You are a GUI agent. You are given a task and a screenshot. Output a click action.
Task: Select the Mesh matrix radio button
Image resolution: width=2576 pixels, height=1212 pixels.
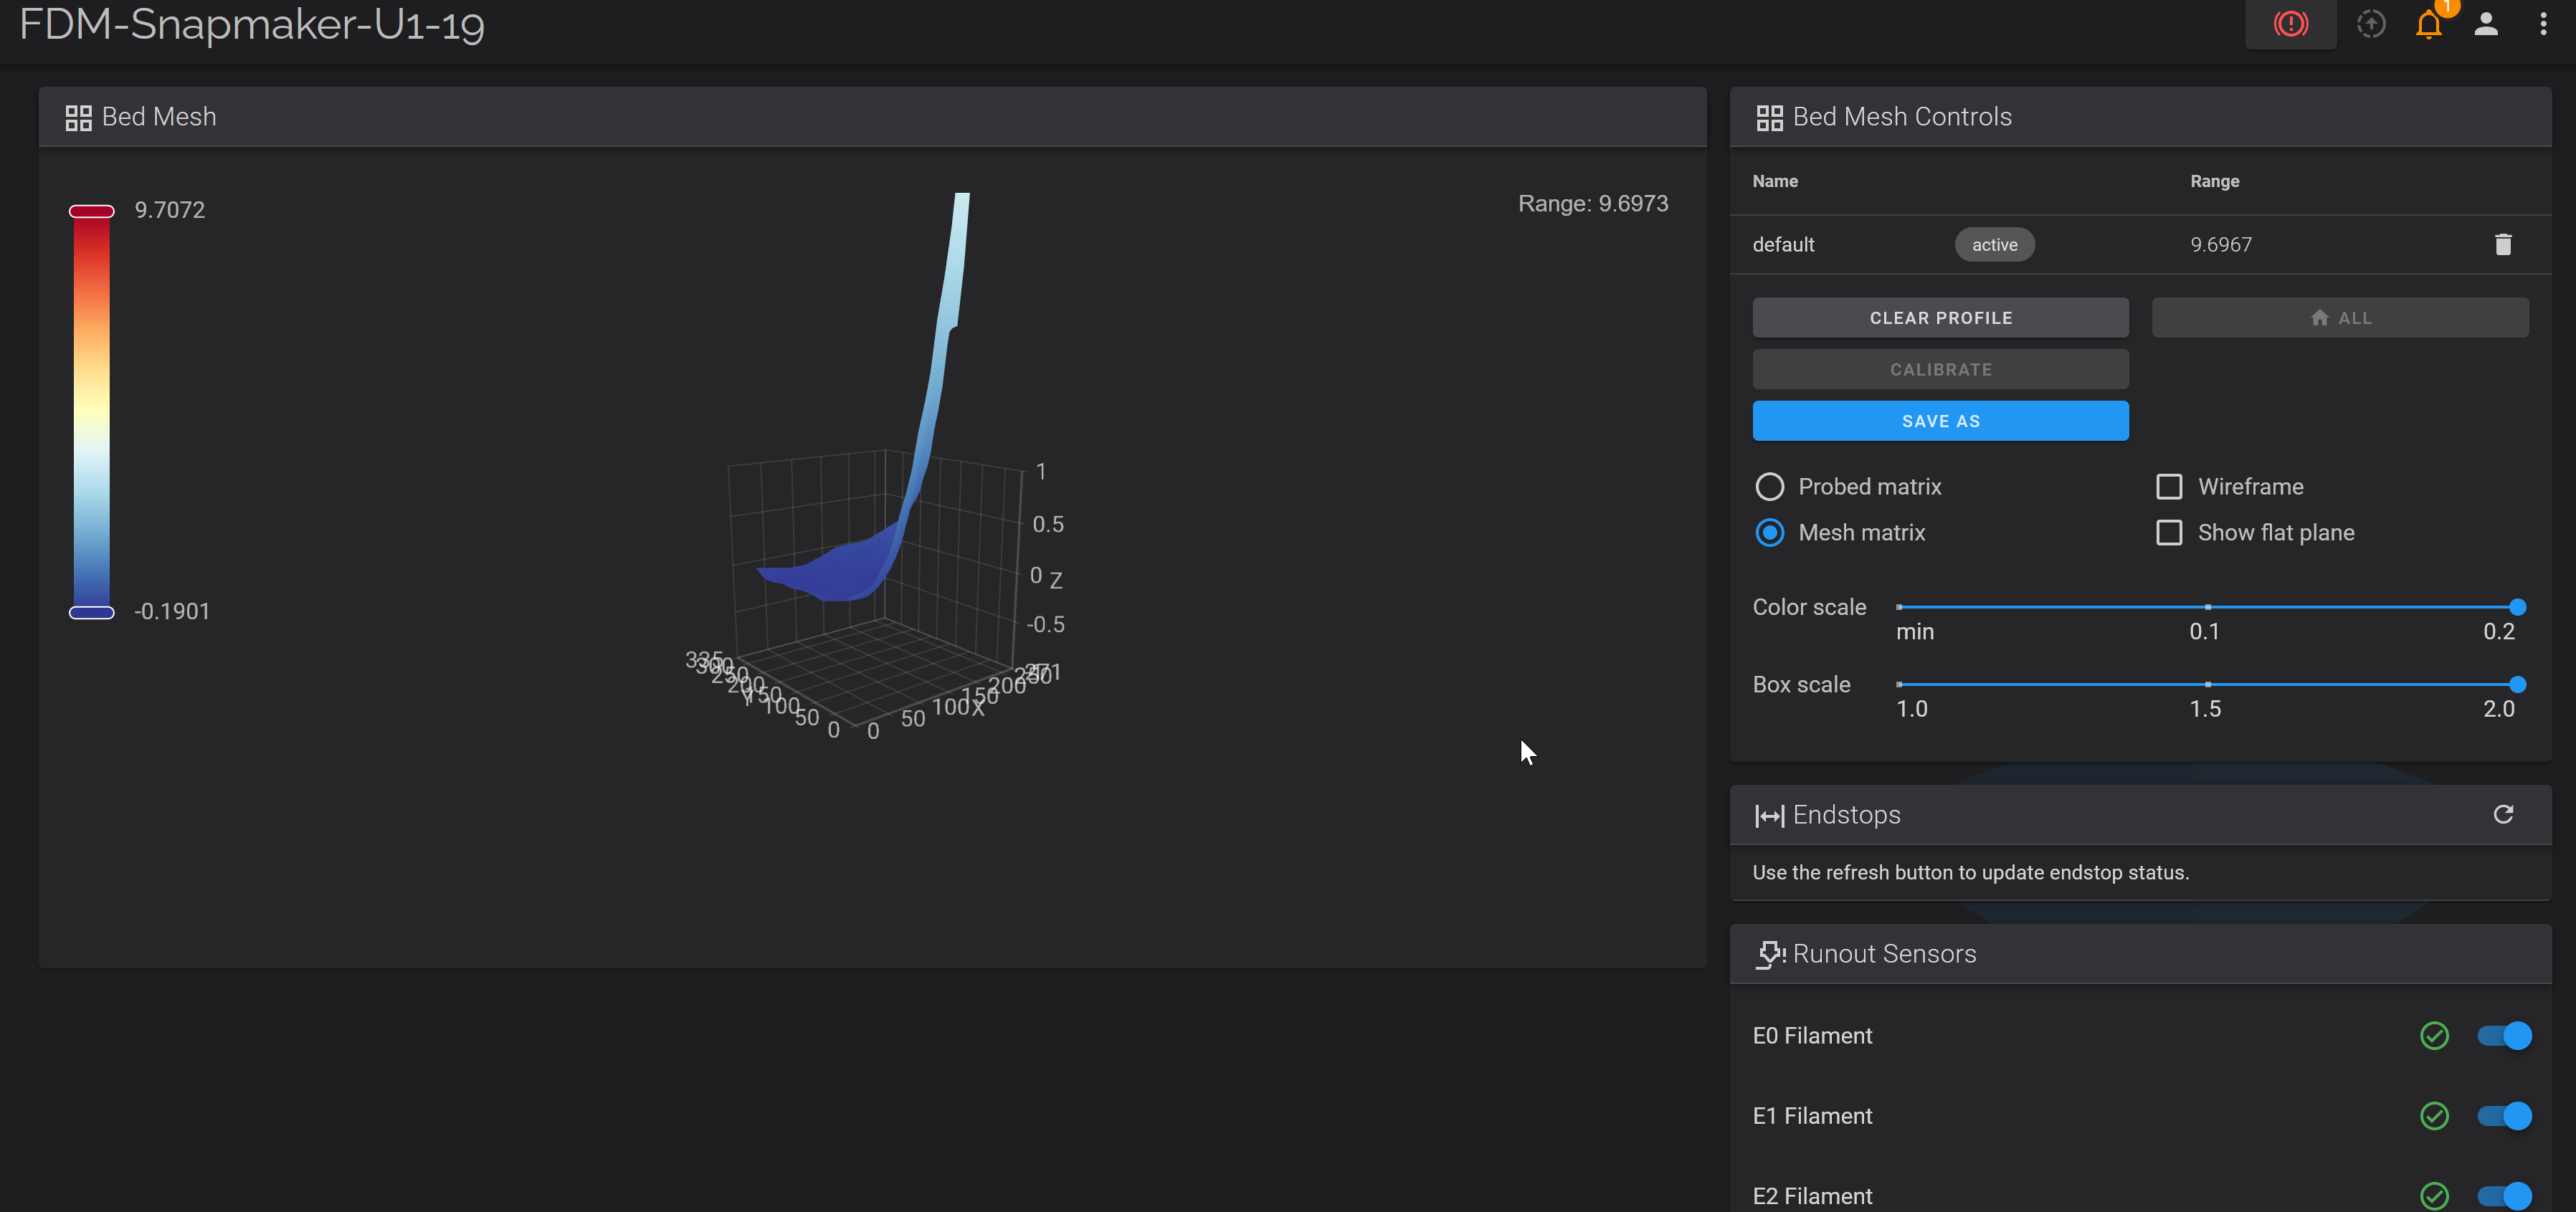(1770, 533)
